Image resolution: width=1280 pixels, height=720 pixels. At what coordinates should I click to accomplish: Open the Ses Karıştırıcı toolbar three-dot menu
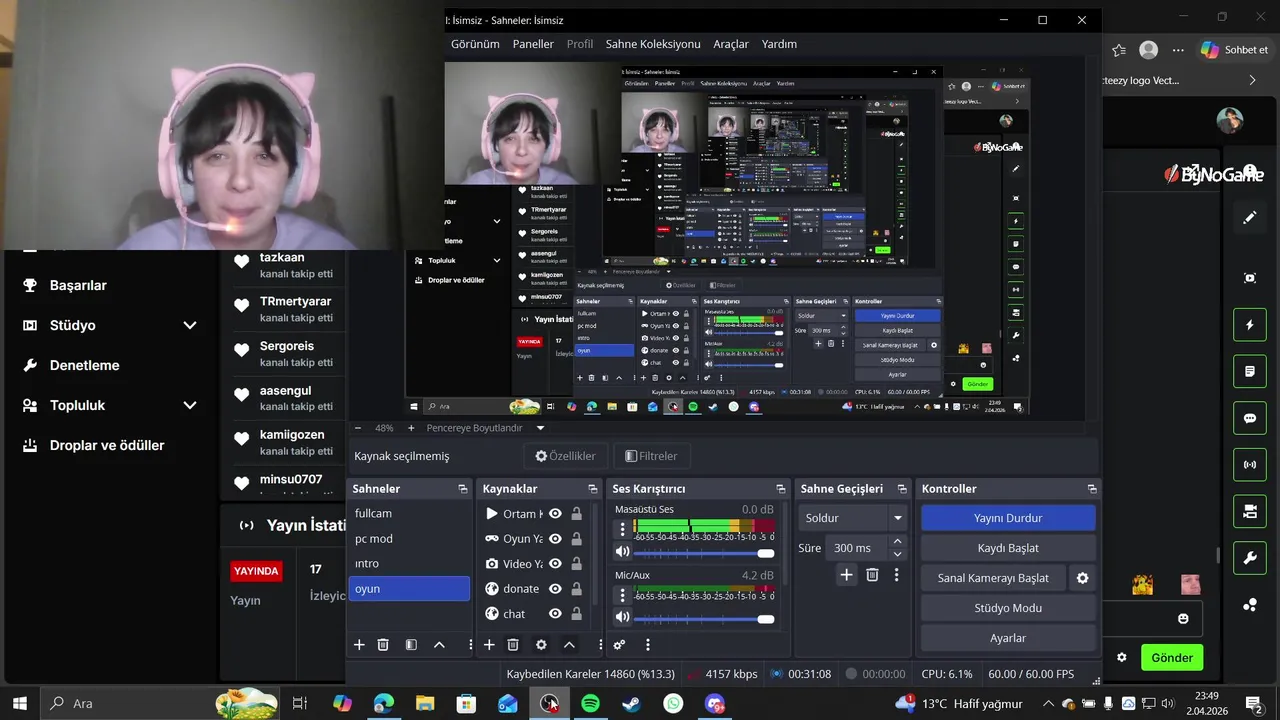(x=648, y=645)
